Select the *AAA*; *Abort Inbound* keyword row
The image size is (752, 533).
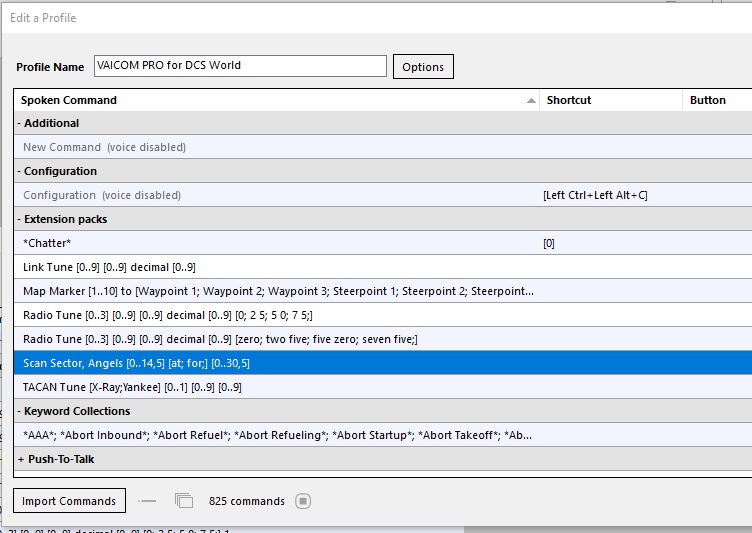(x=383, y=435)
